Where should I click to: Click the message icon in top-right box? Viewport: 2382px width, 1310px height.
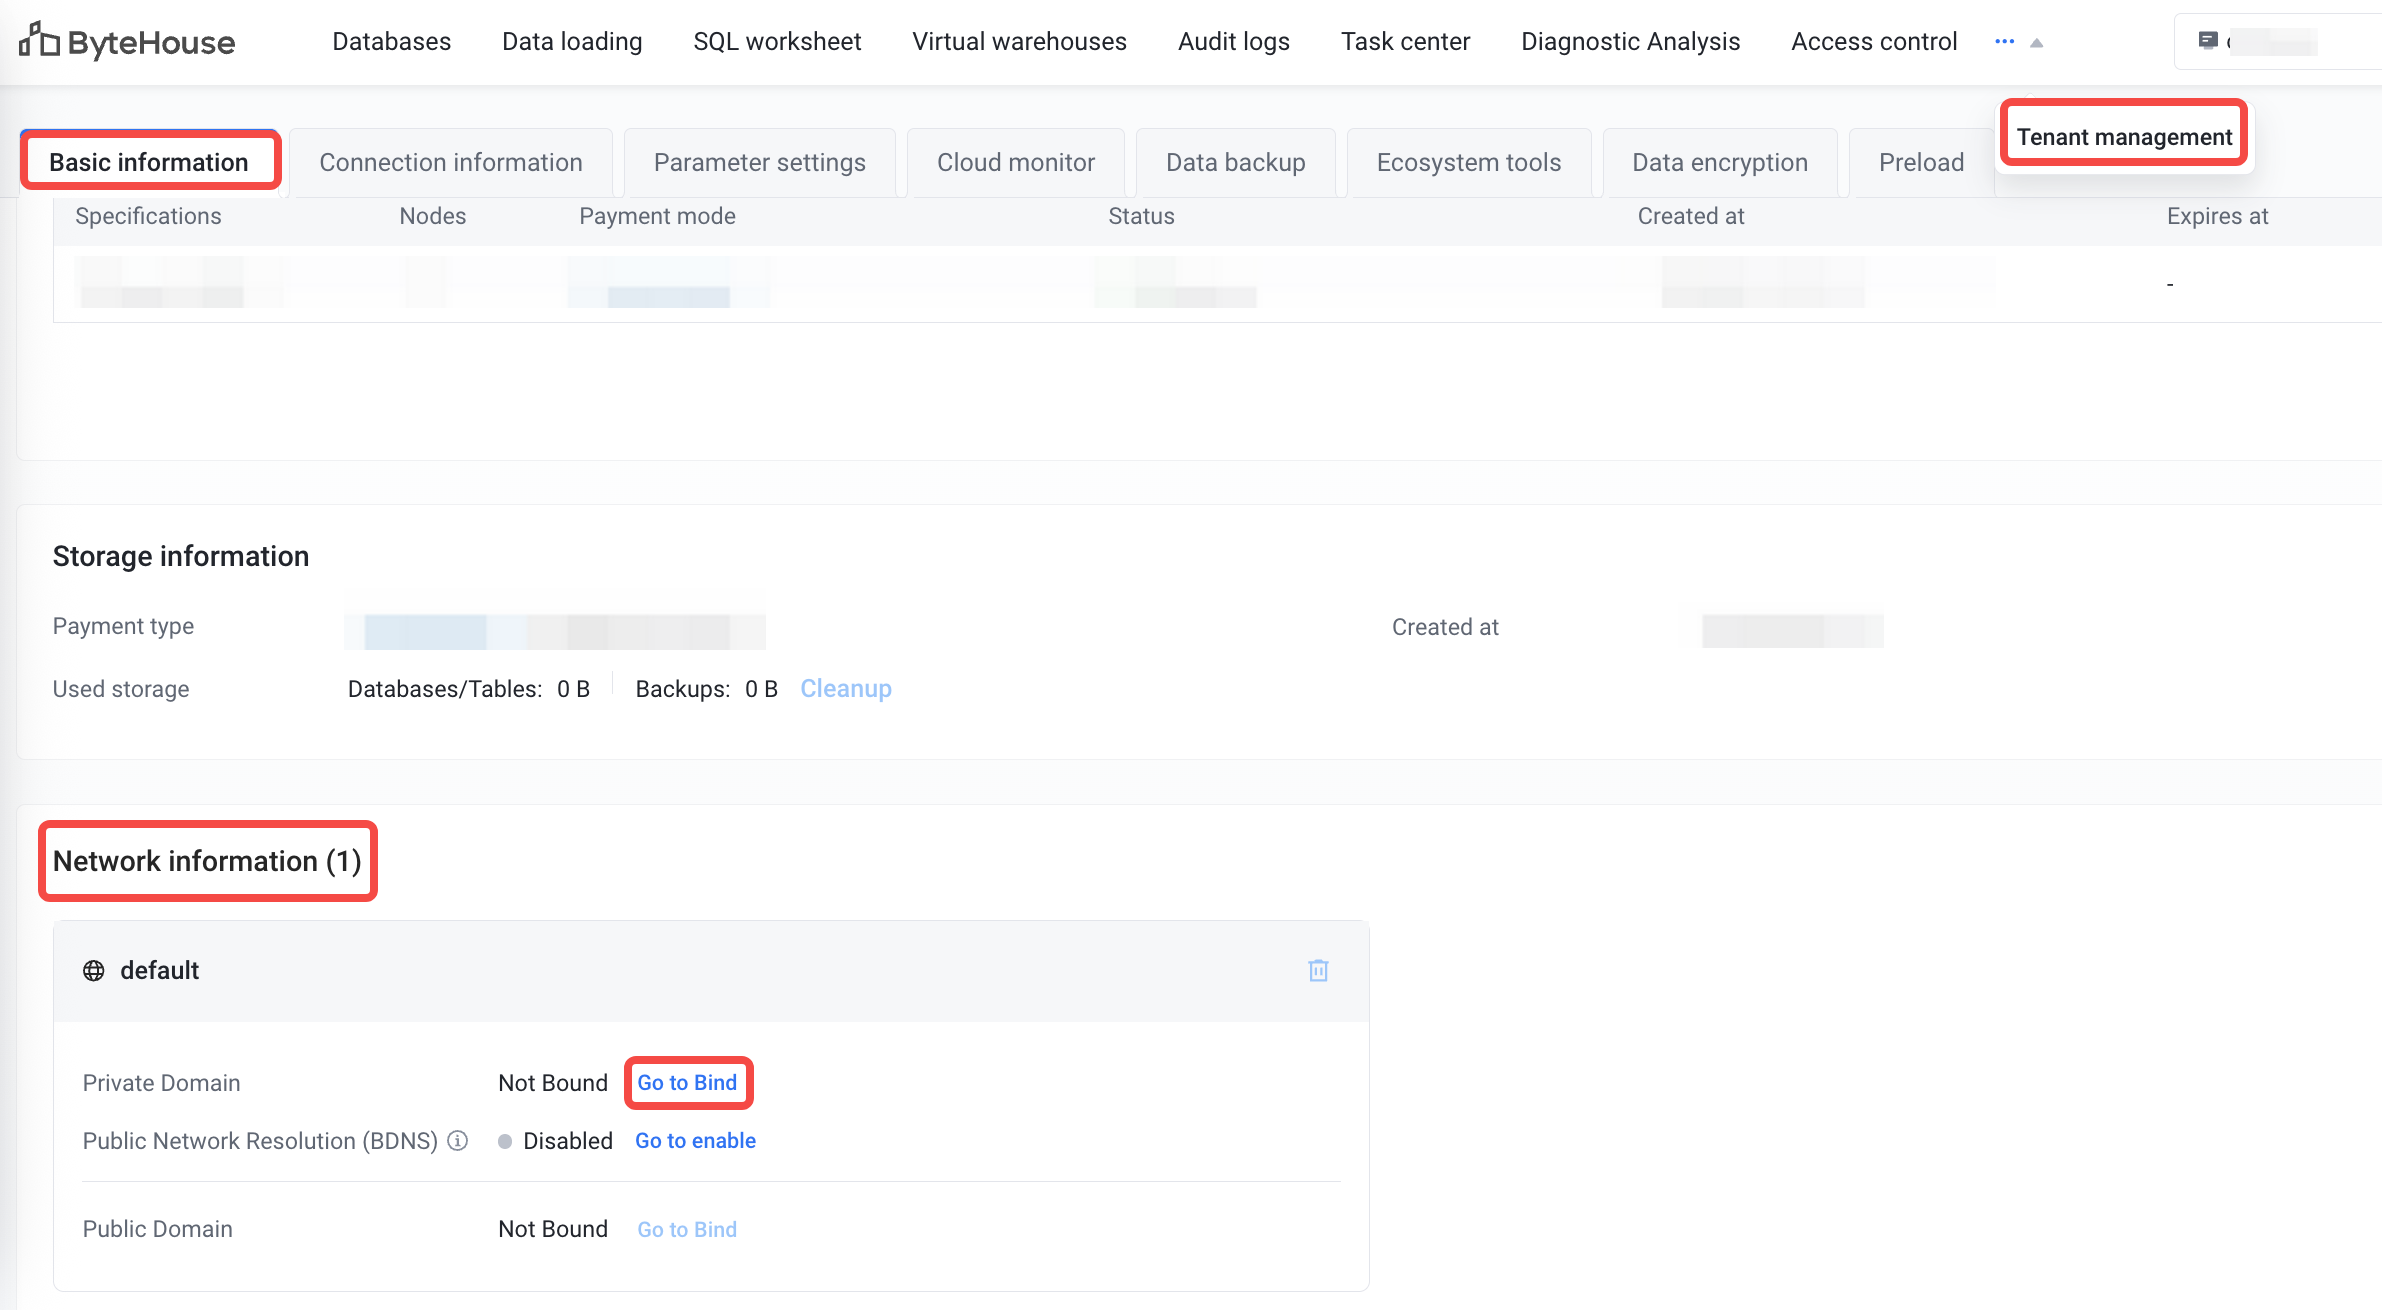coord(2208,41)
